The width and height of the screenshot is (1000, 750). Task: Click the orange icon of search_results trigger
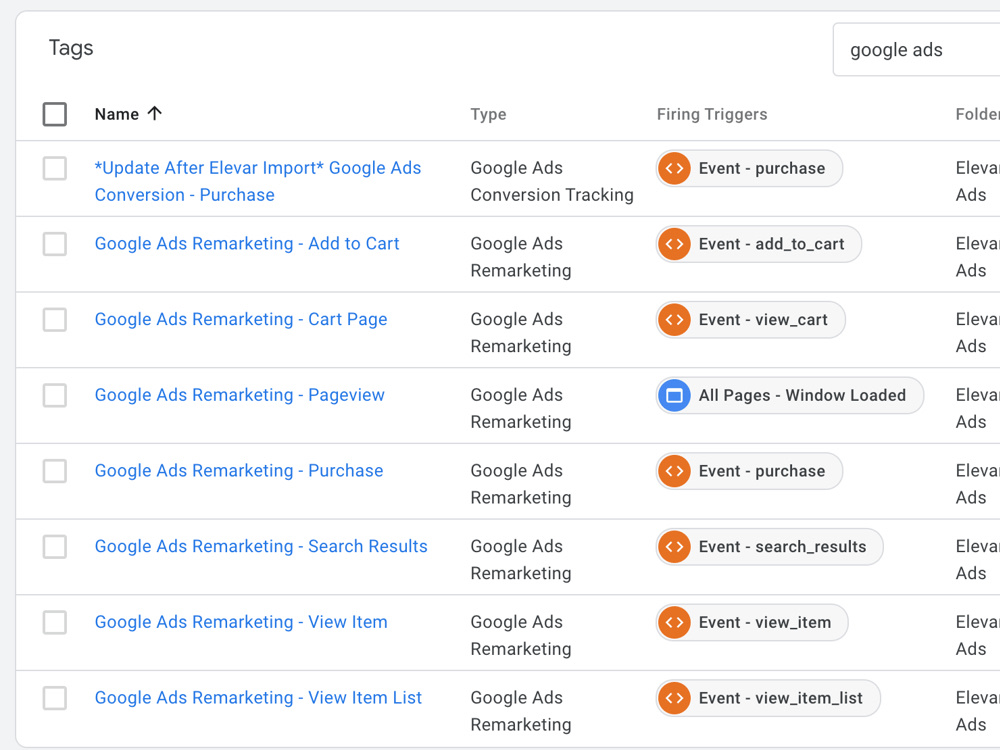point(674,547)
